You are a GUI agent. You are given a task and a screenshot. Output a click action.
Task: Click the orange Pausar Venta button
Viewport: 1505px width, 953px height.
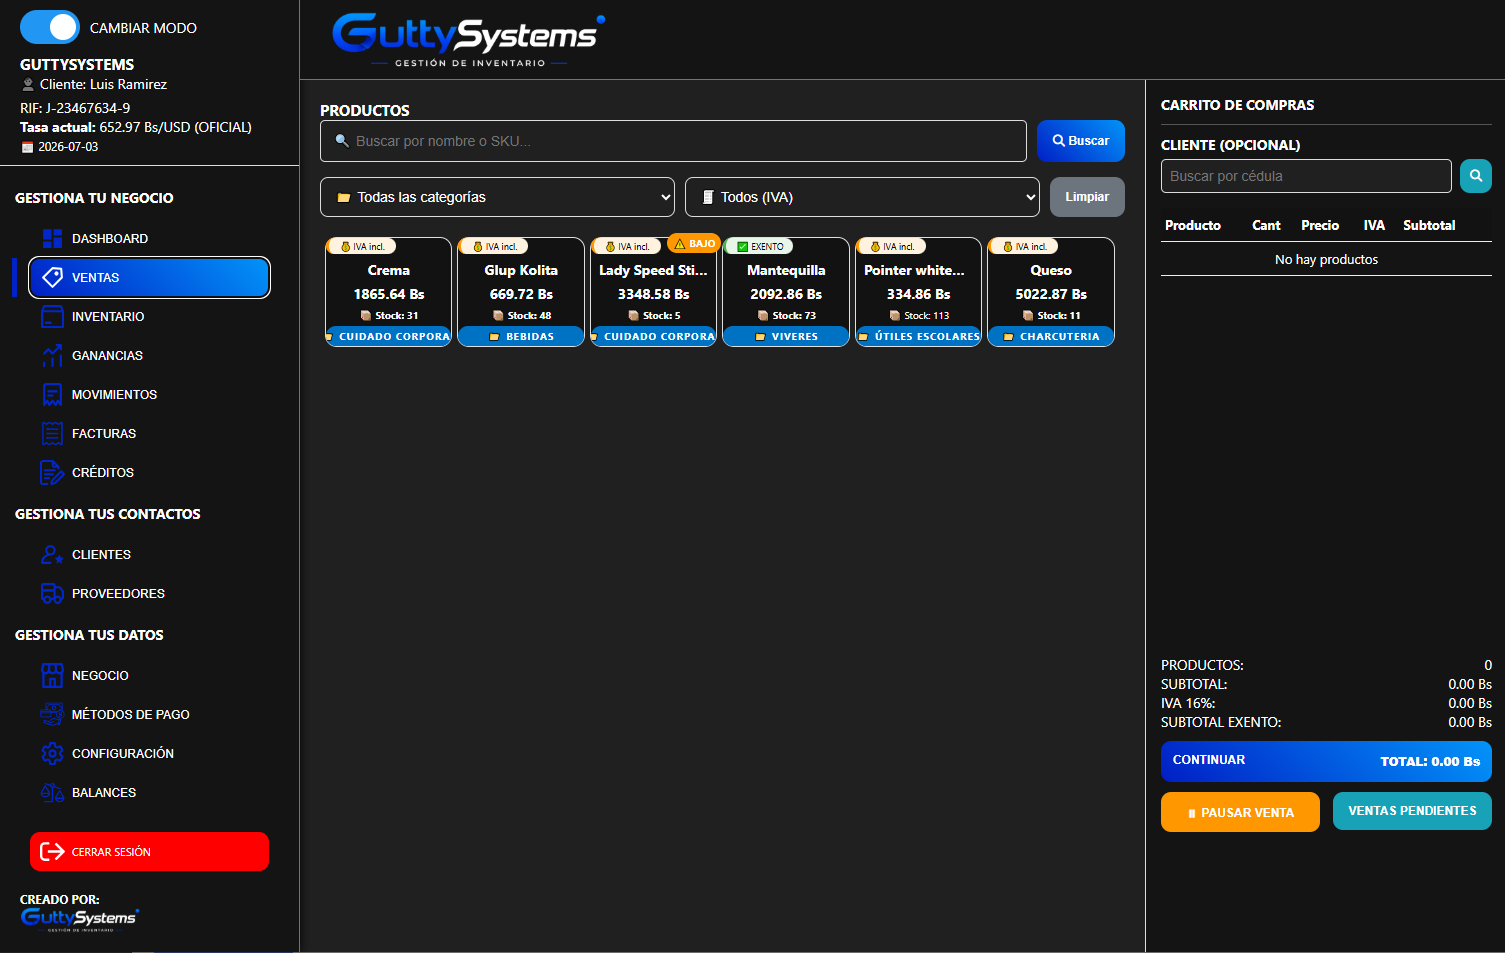tap(1240, 812)
